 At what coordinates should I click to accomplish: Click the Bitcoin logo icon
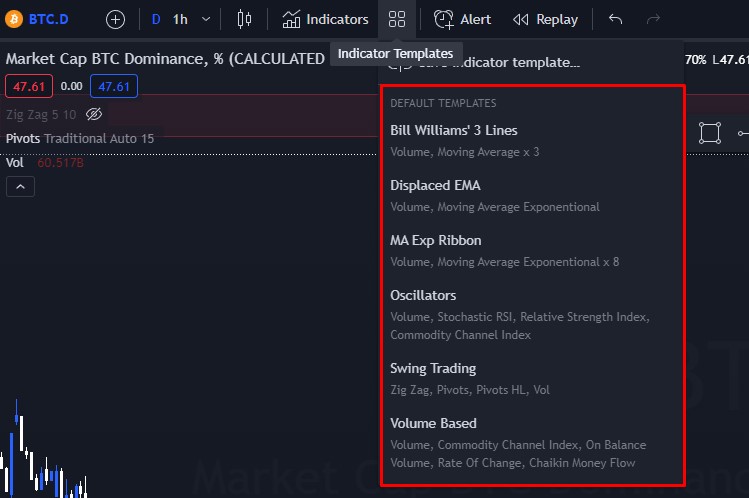14,19
